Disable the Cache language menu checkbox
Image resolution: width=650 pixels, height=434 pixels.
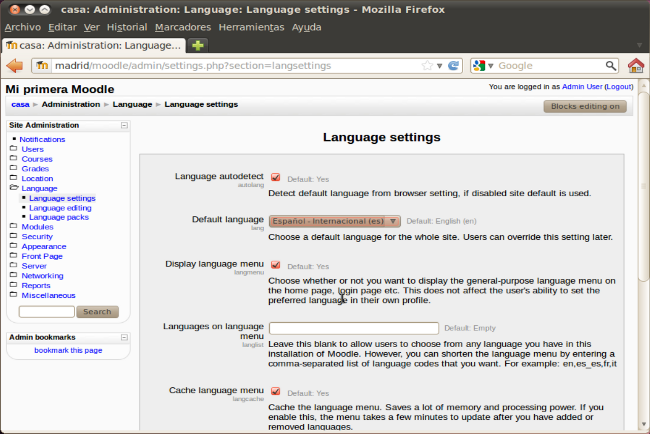275,391
